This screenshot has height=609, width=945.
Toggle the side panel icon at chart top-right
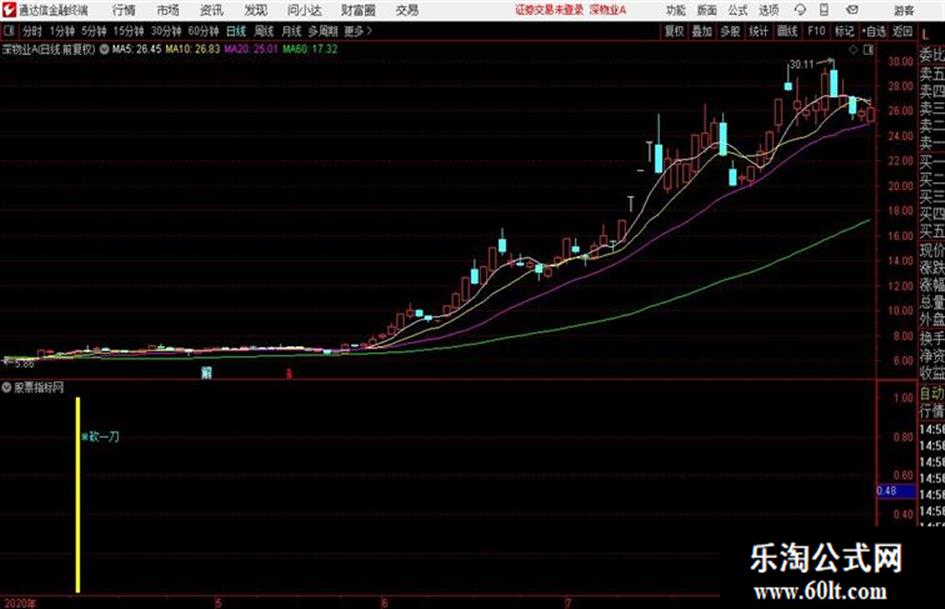(x=868, y=50)
